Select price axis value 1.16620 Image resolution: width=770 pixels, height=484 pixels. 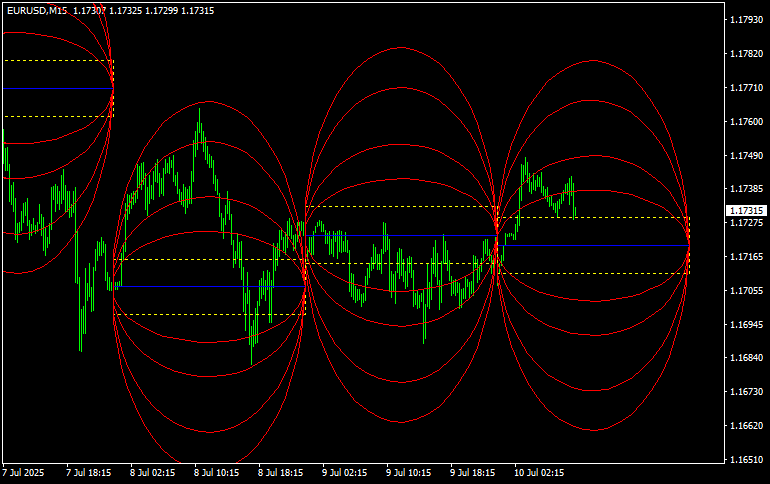coord(746,426)
